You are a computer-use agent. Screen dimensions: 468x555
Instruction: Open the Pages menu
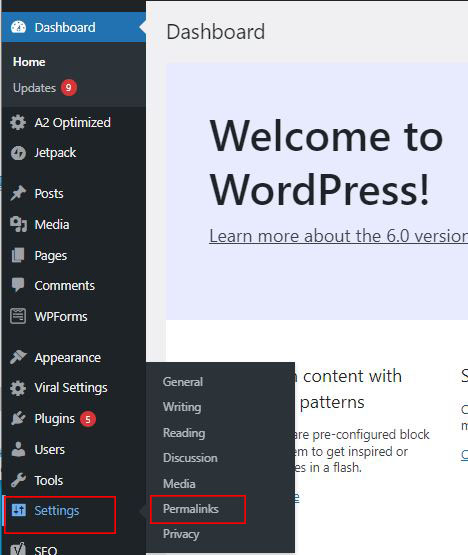(x=51, y=256)
